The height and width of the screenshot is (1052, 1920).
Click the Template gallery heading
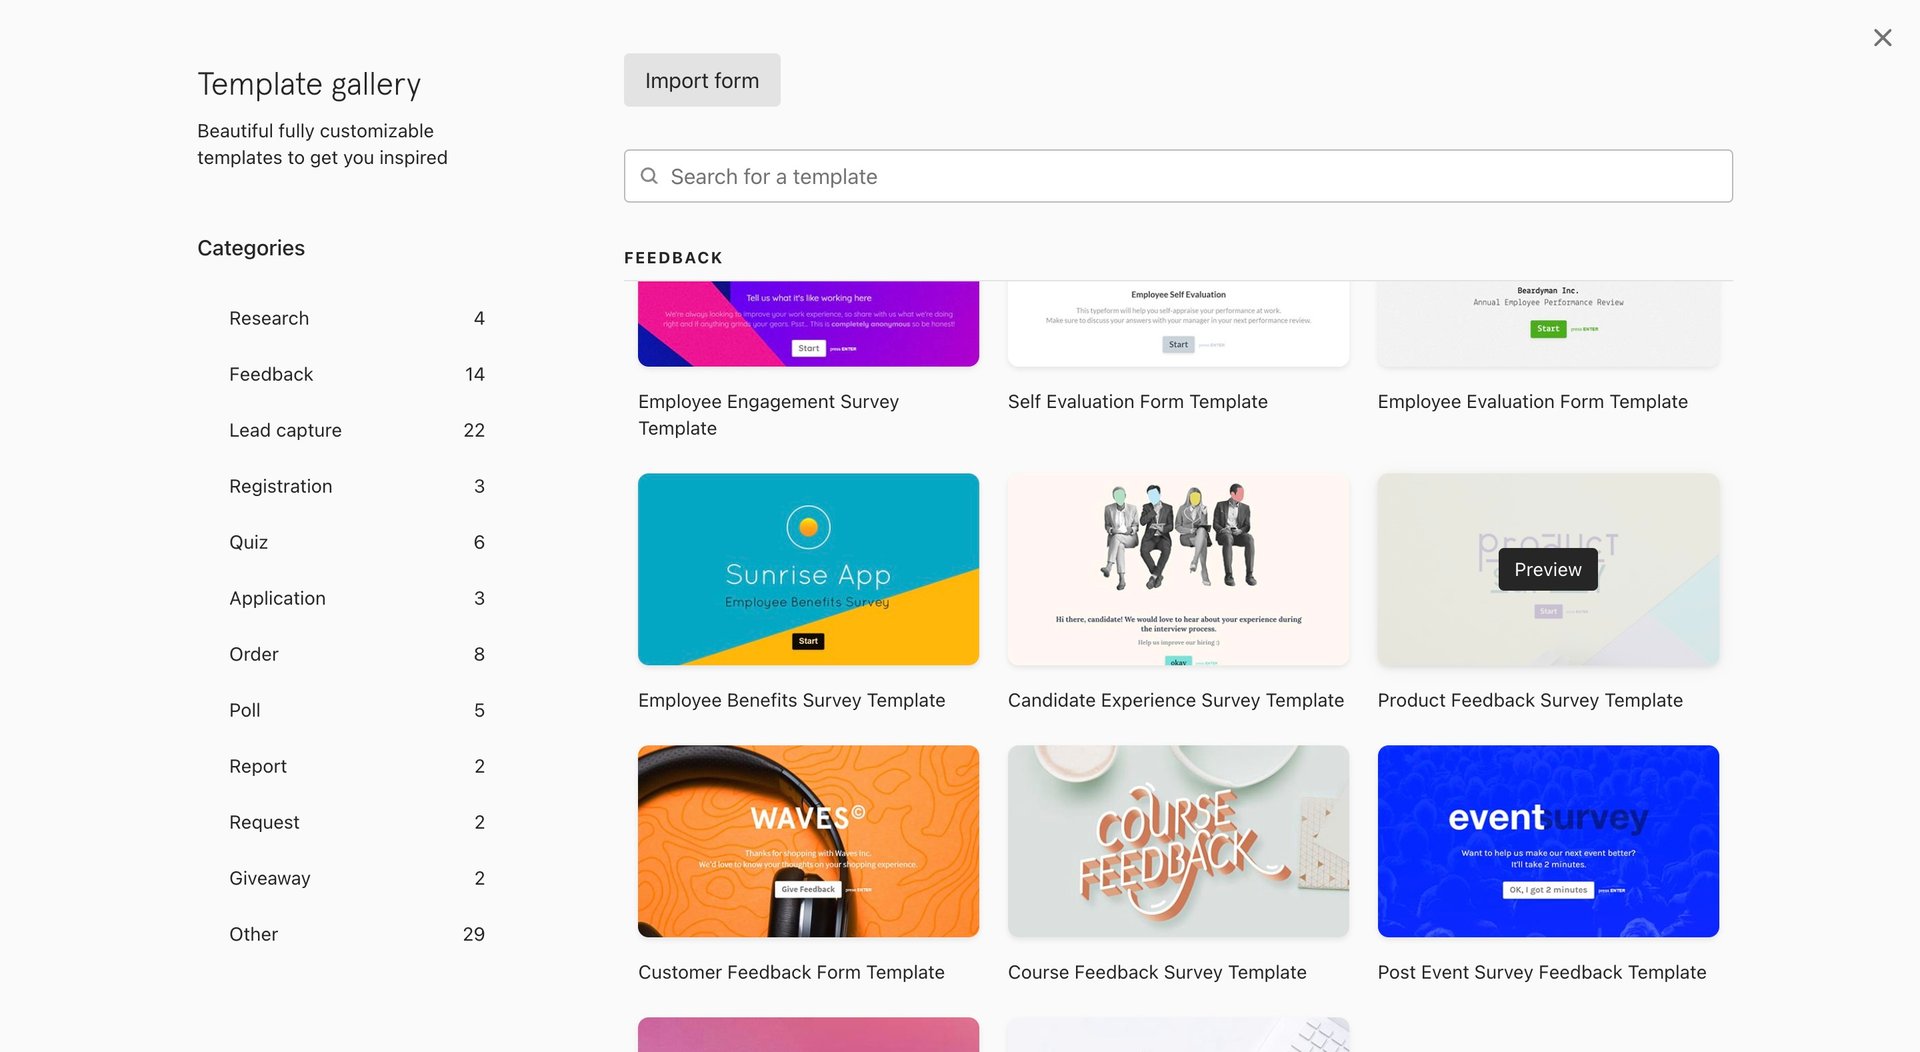[x=309, y=84]
